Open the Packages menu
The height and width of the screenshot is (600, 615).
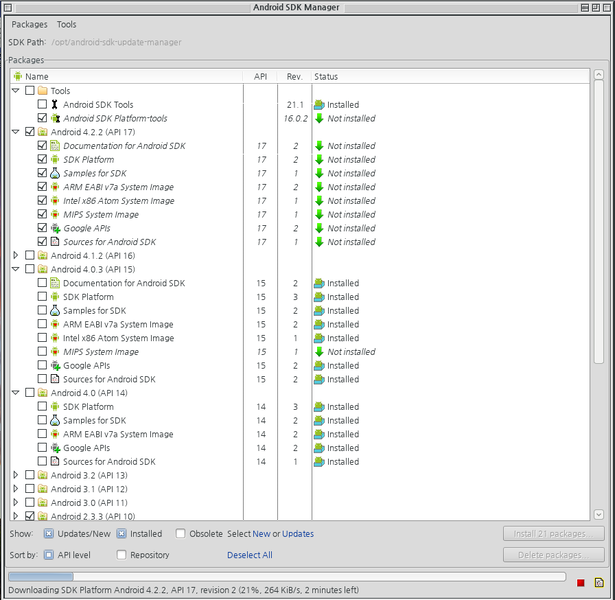point(29,24)
